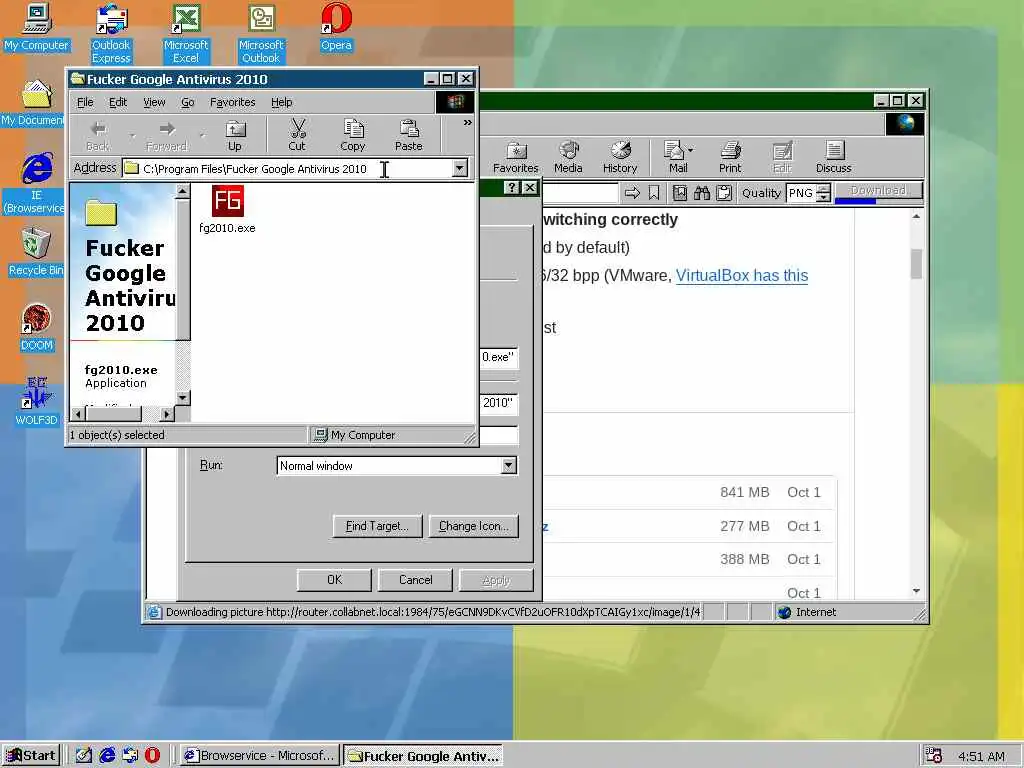The height and width of the screenshot is (768, 1024).
Task: Click the Download button in Browservice bar
Action: [878, 191]
